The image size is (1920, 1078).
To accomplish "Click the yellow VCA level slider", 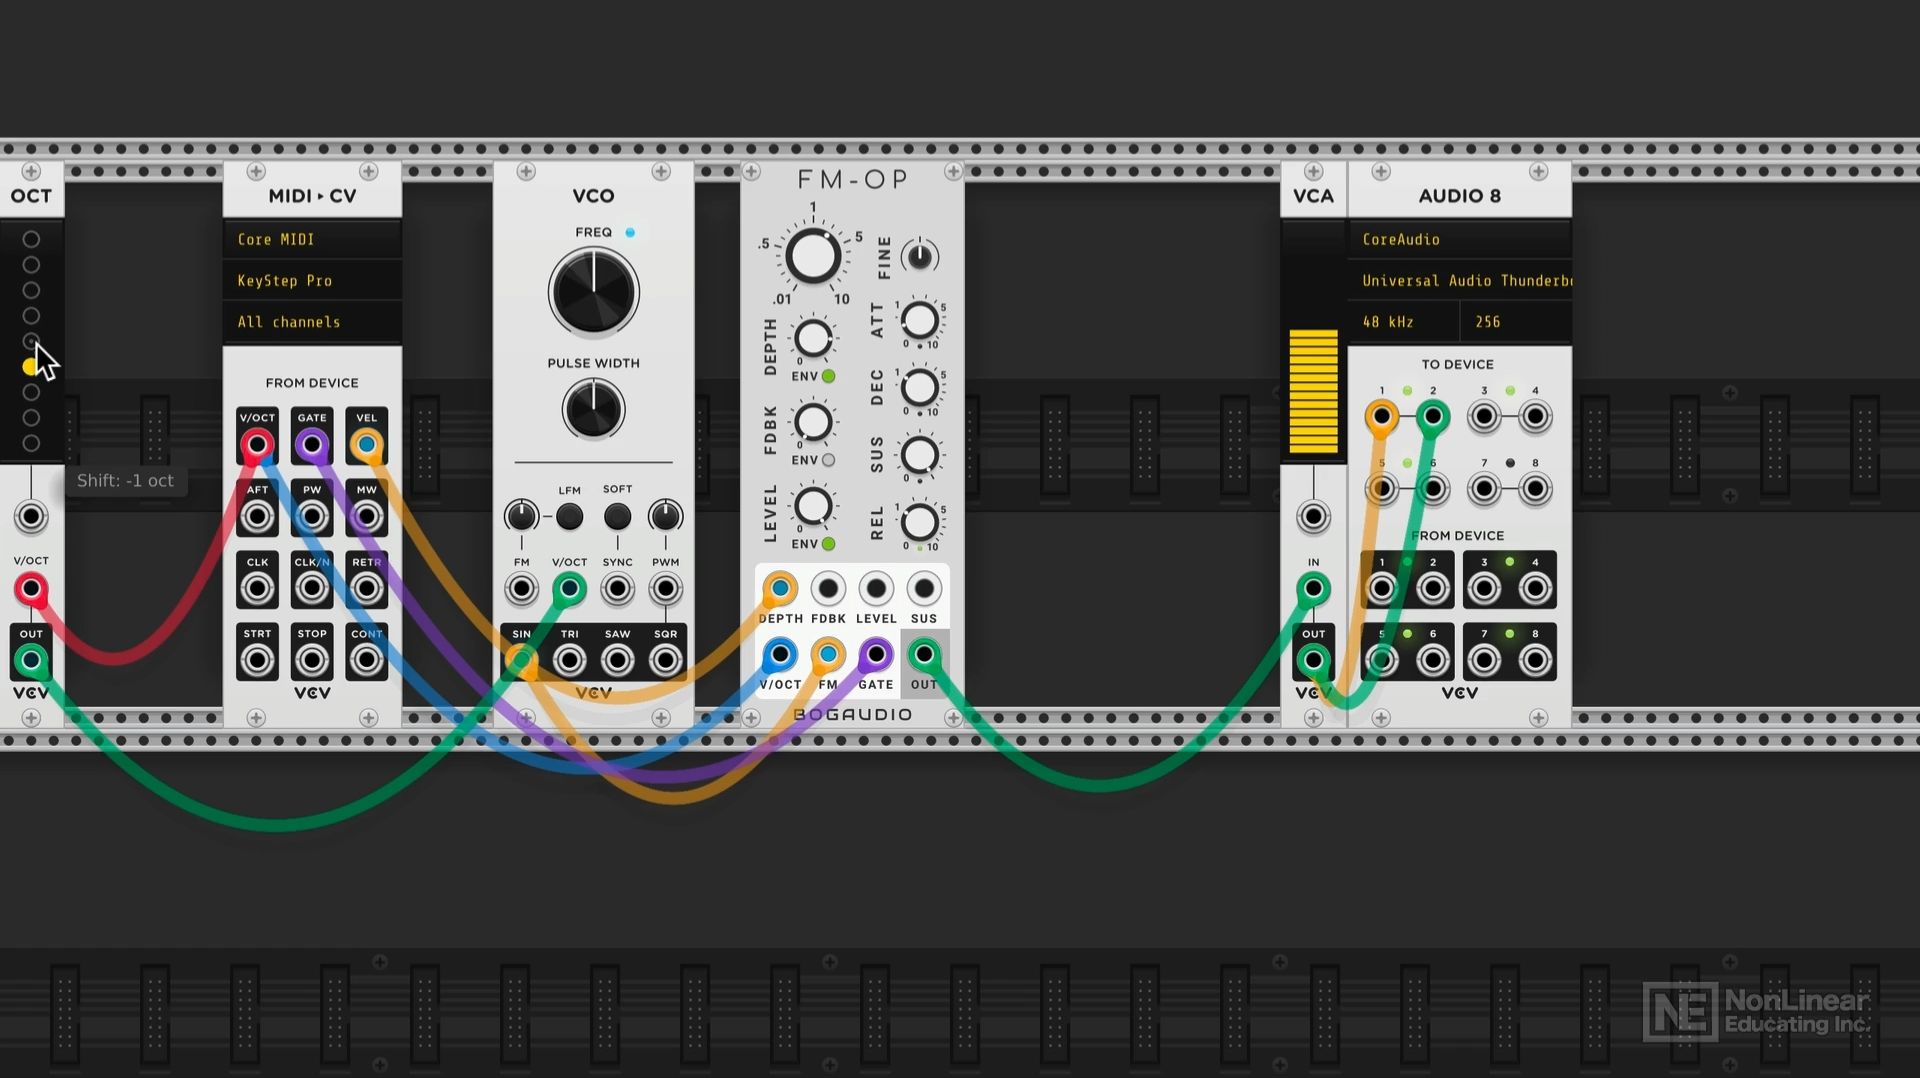I will pos(1313,391).
